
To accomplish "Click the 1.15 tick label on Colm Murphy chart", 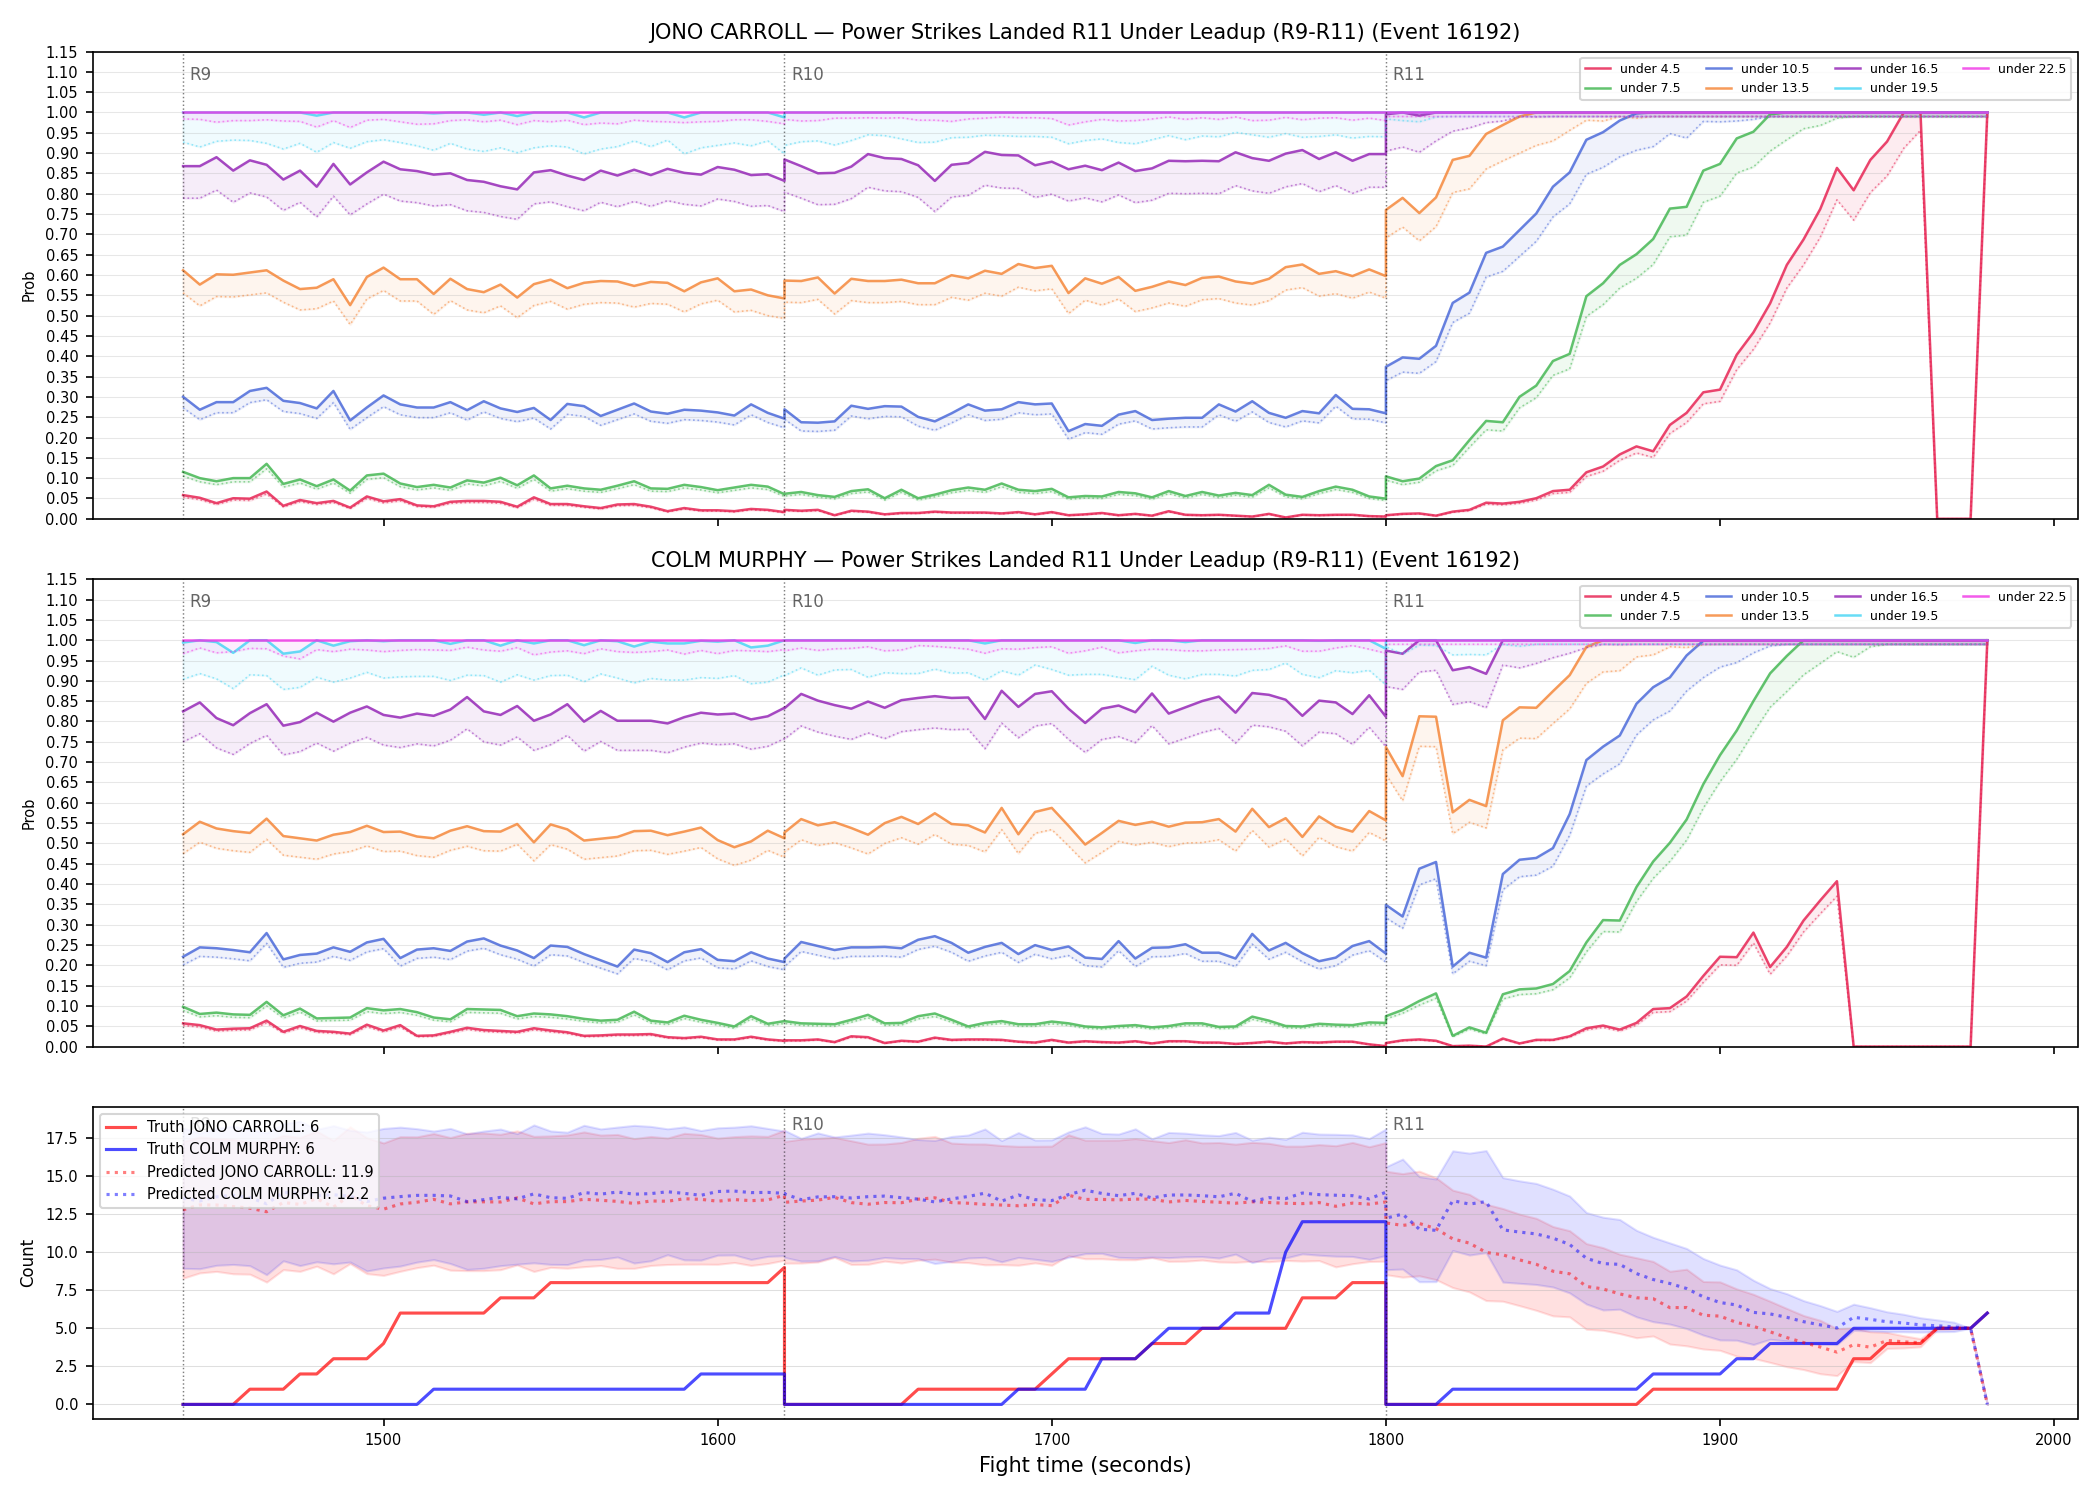I will click(x=62, y=580).
